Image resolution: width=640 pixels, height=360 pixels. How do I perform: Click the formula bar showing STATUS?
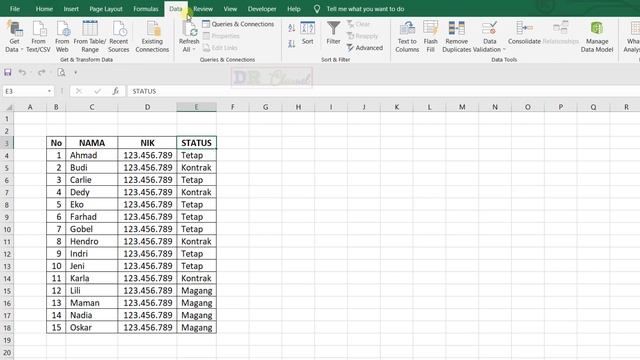[384, 91]
